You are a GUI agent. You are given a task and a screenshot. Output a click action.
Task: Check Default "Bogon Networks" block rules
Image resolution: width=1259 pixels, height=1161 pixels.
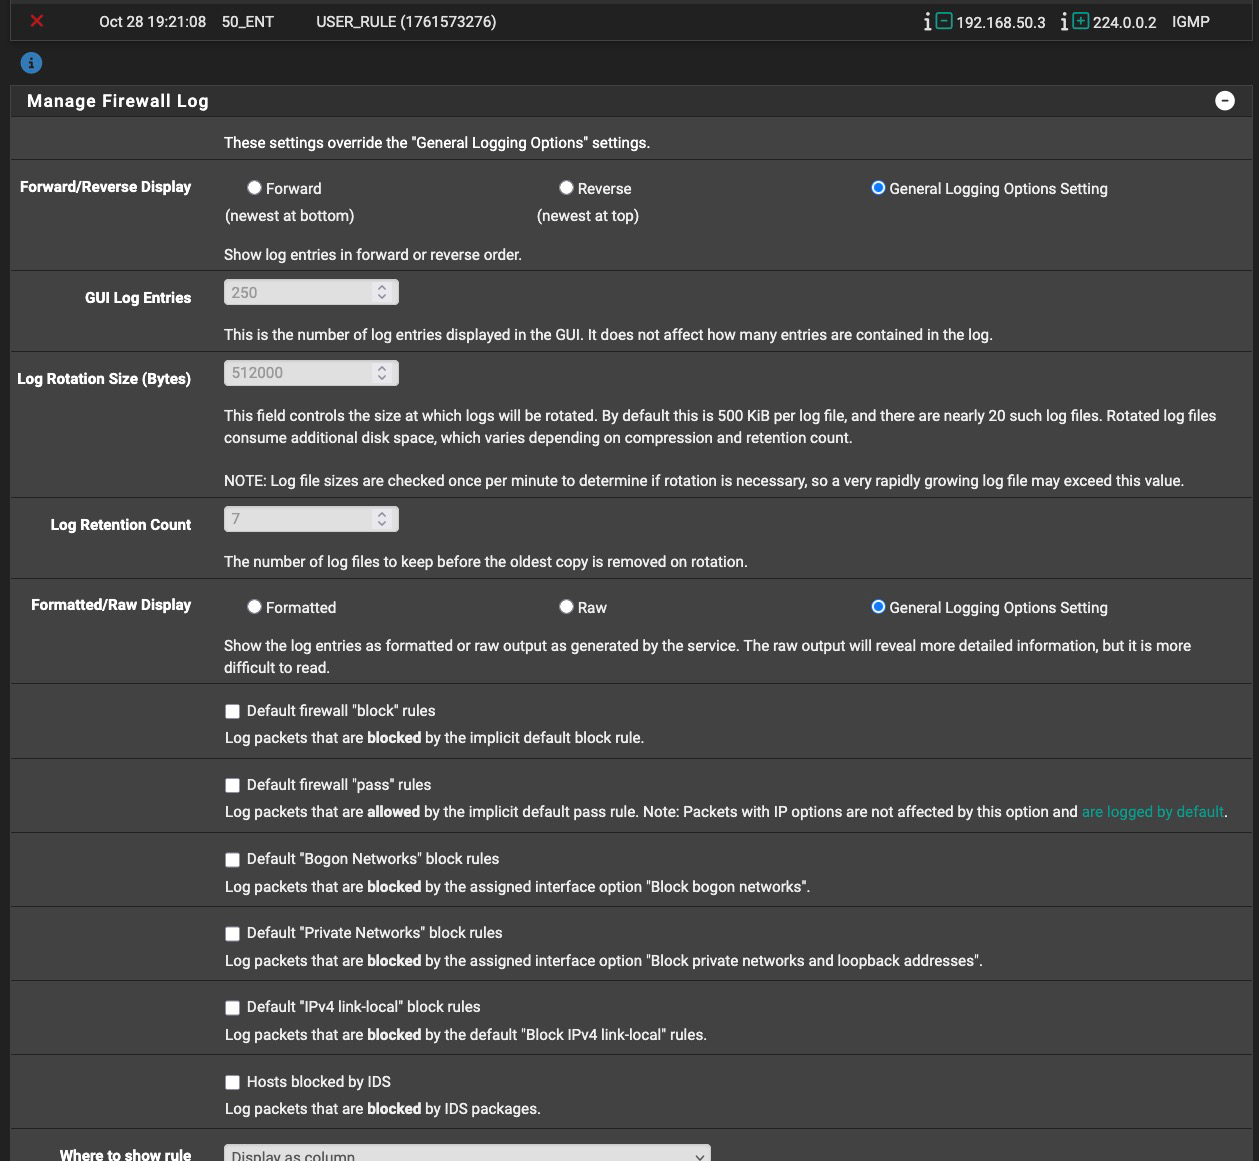tap(232, 860)
